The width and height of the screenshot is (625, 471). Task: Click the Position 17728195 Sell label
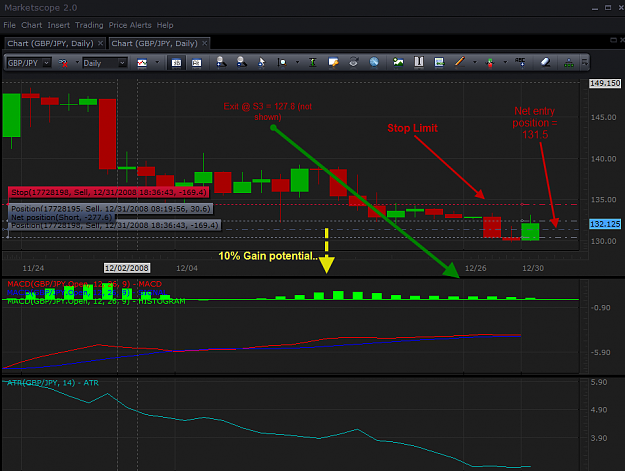click(110, 209)
